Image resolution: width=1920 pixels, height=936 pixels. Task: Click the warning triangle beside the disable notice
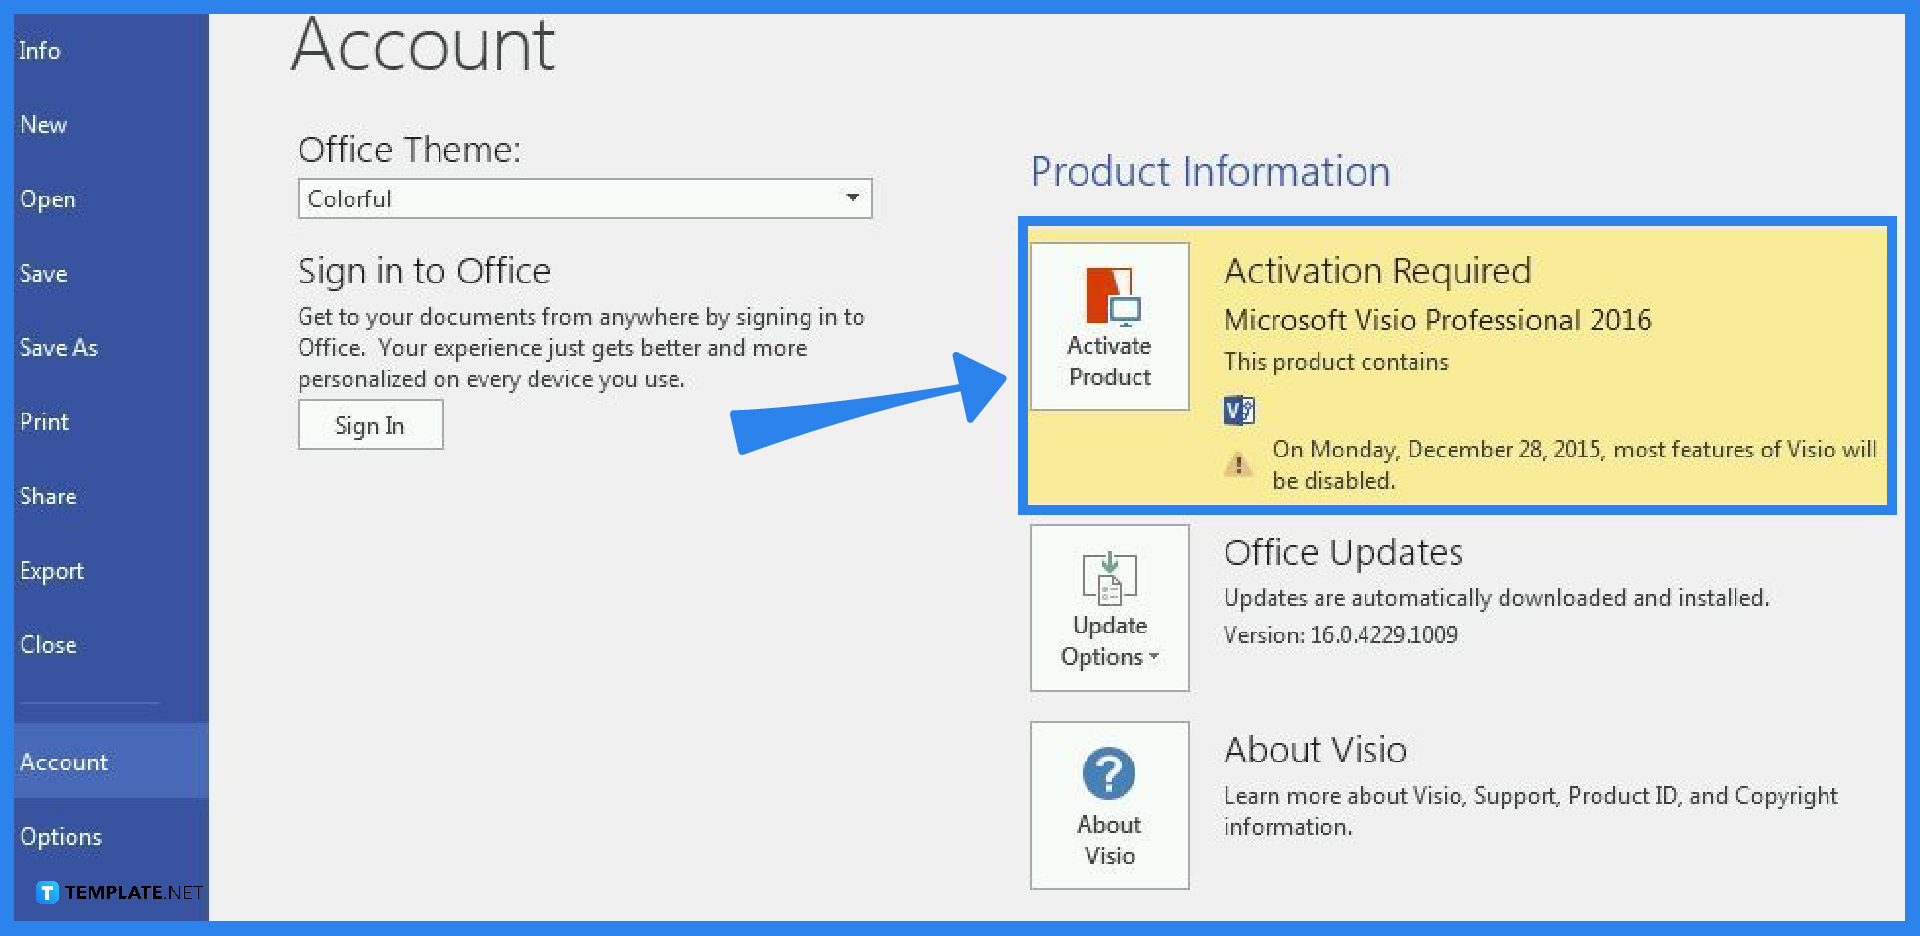click(1239, 464)
